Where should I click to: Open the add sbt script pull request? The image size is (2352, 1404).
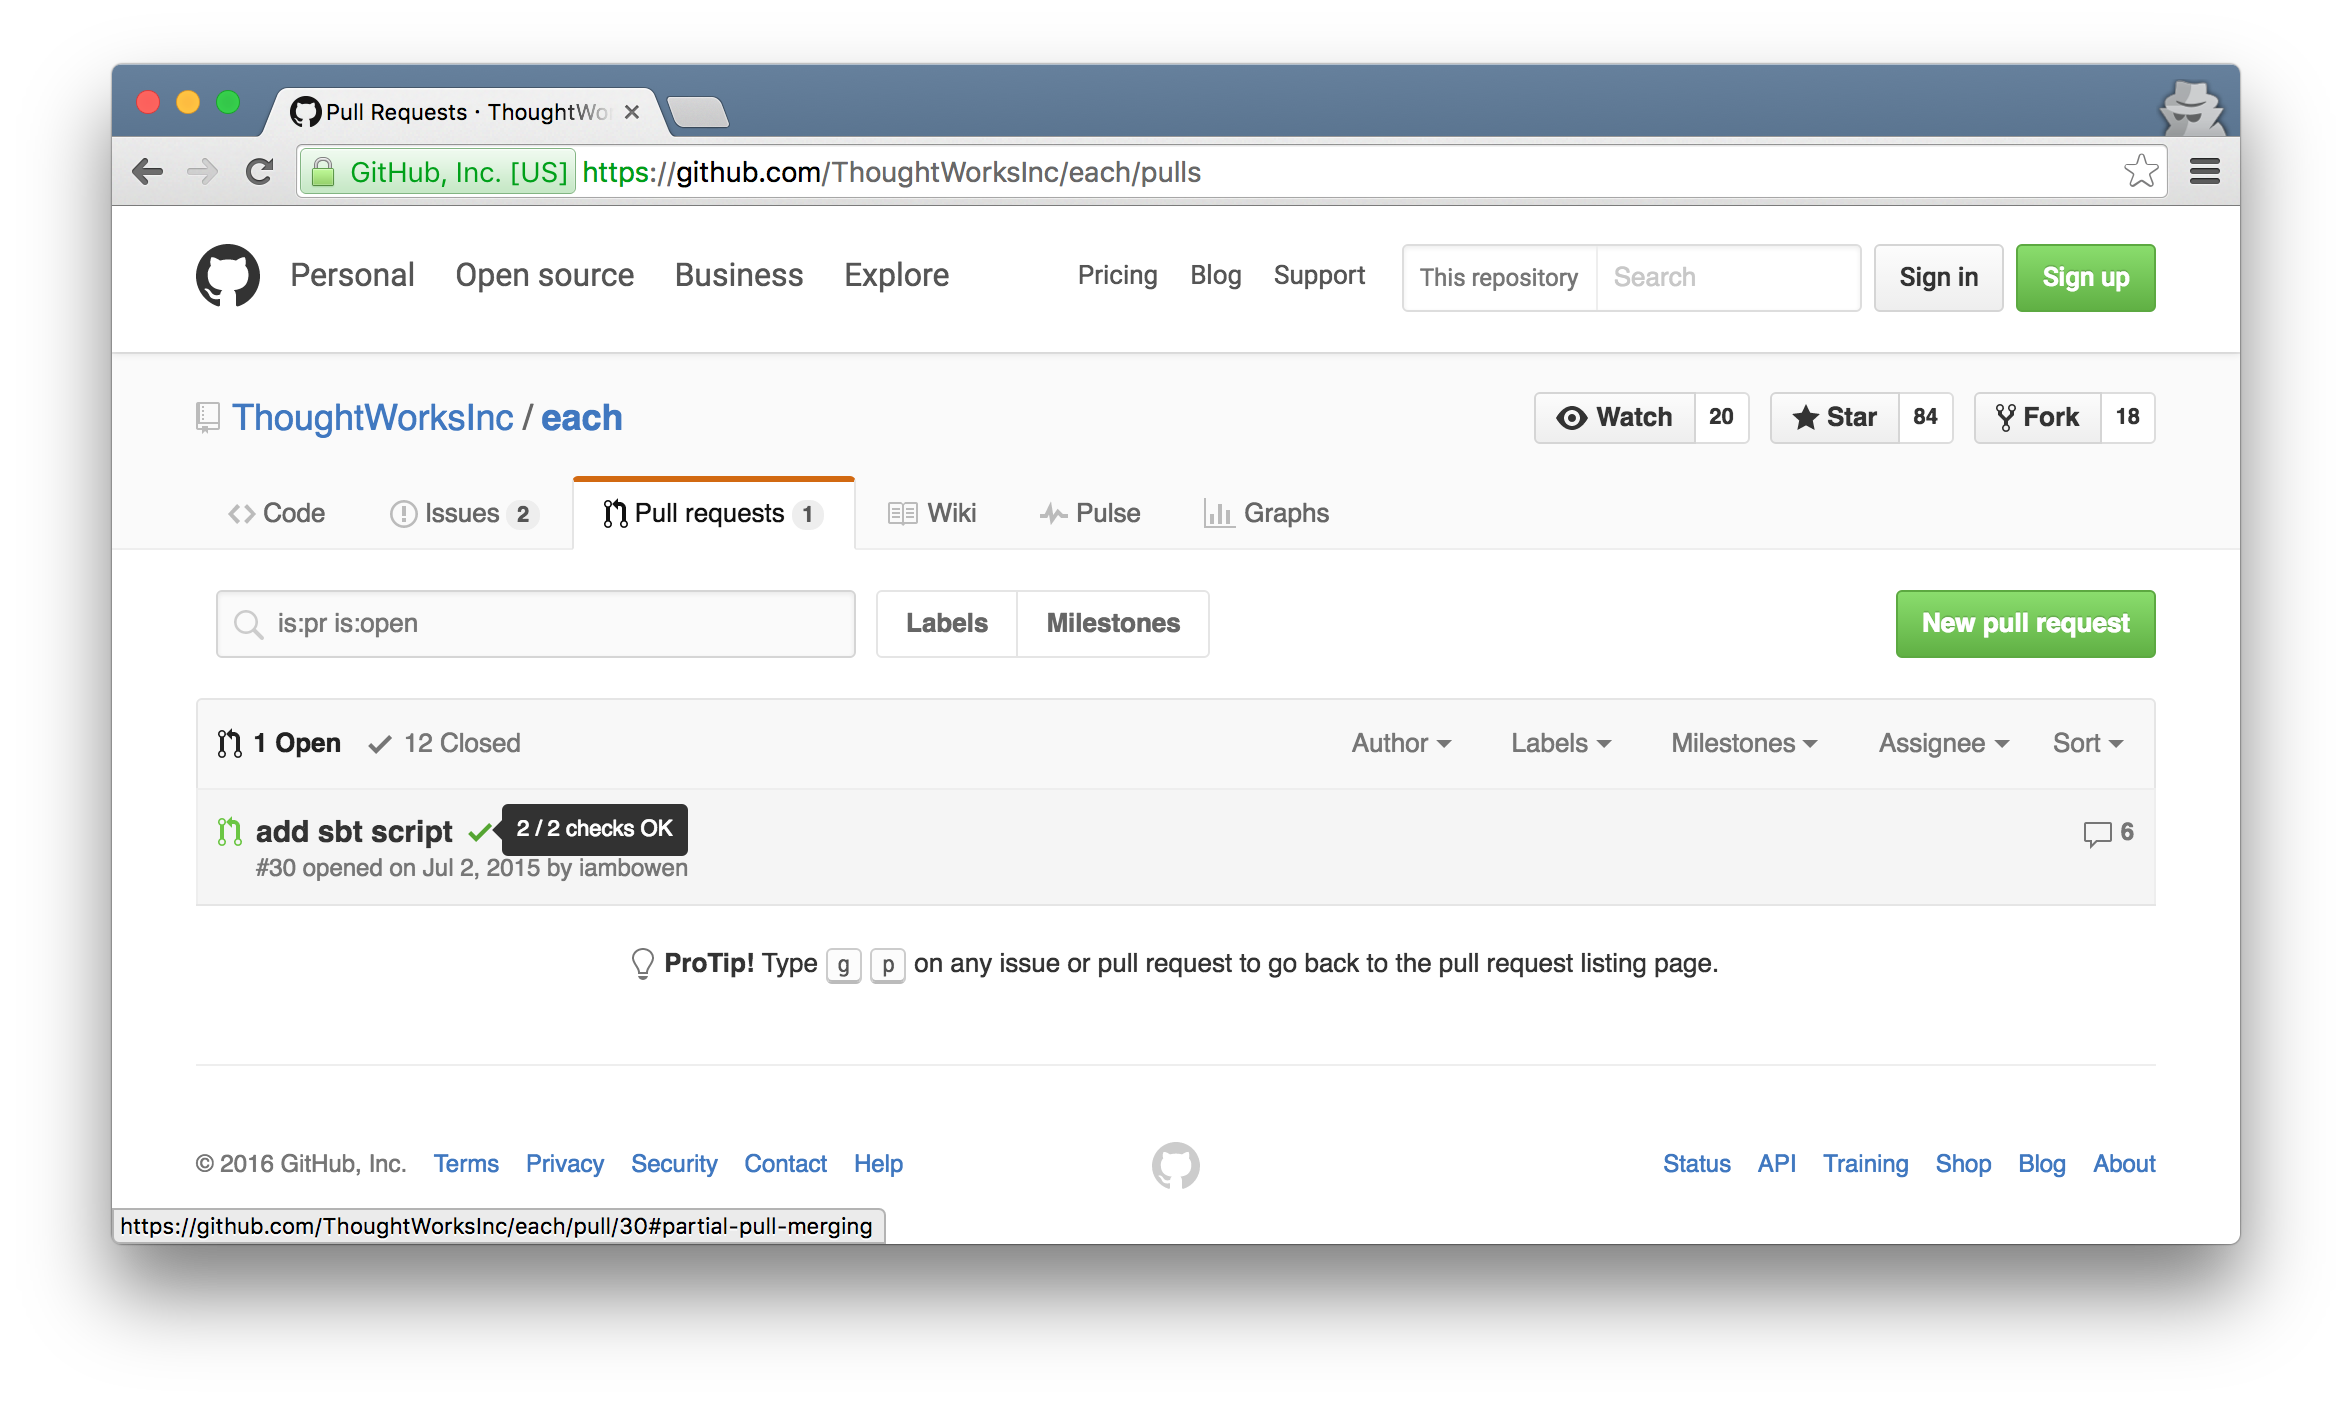pos(354,831)
